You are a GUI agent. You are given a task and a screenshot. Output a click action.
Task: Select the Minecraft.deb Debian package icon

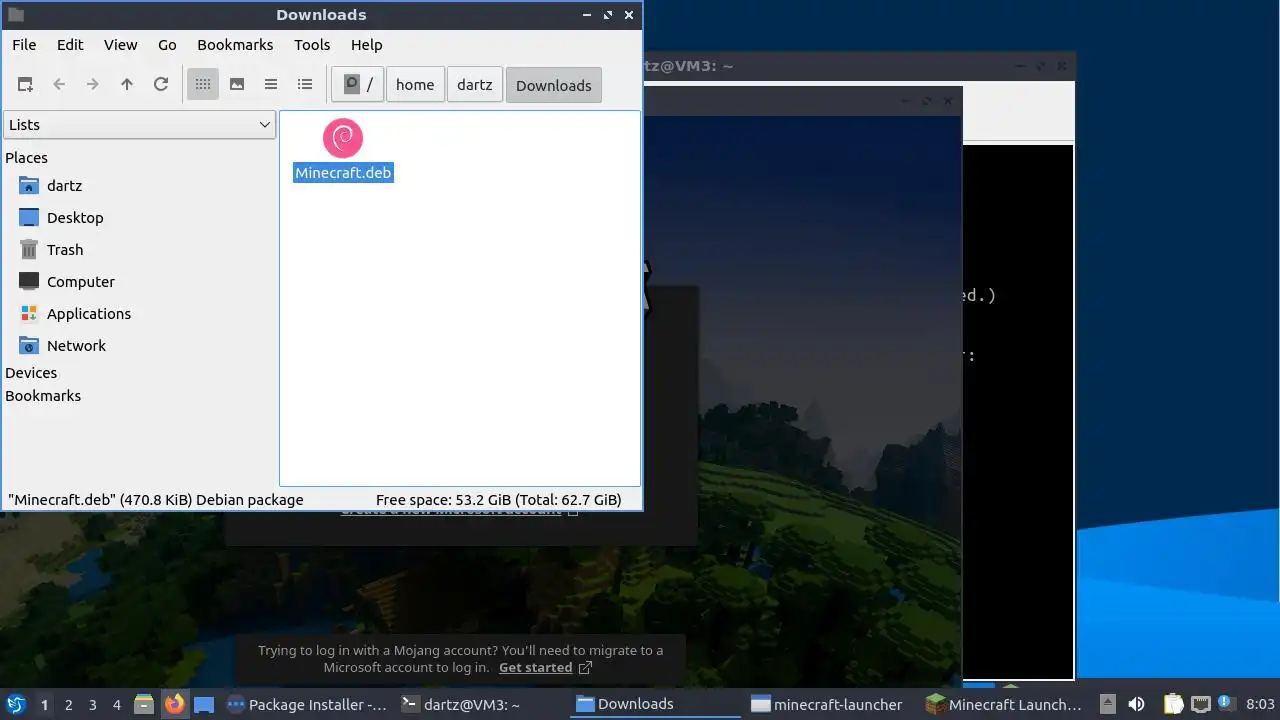pyautogui.click(x=343, y=138)
